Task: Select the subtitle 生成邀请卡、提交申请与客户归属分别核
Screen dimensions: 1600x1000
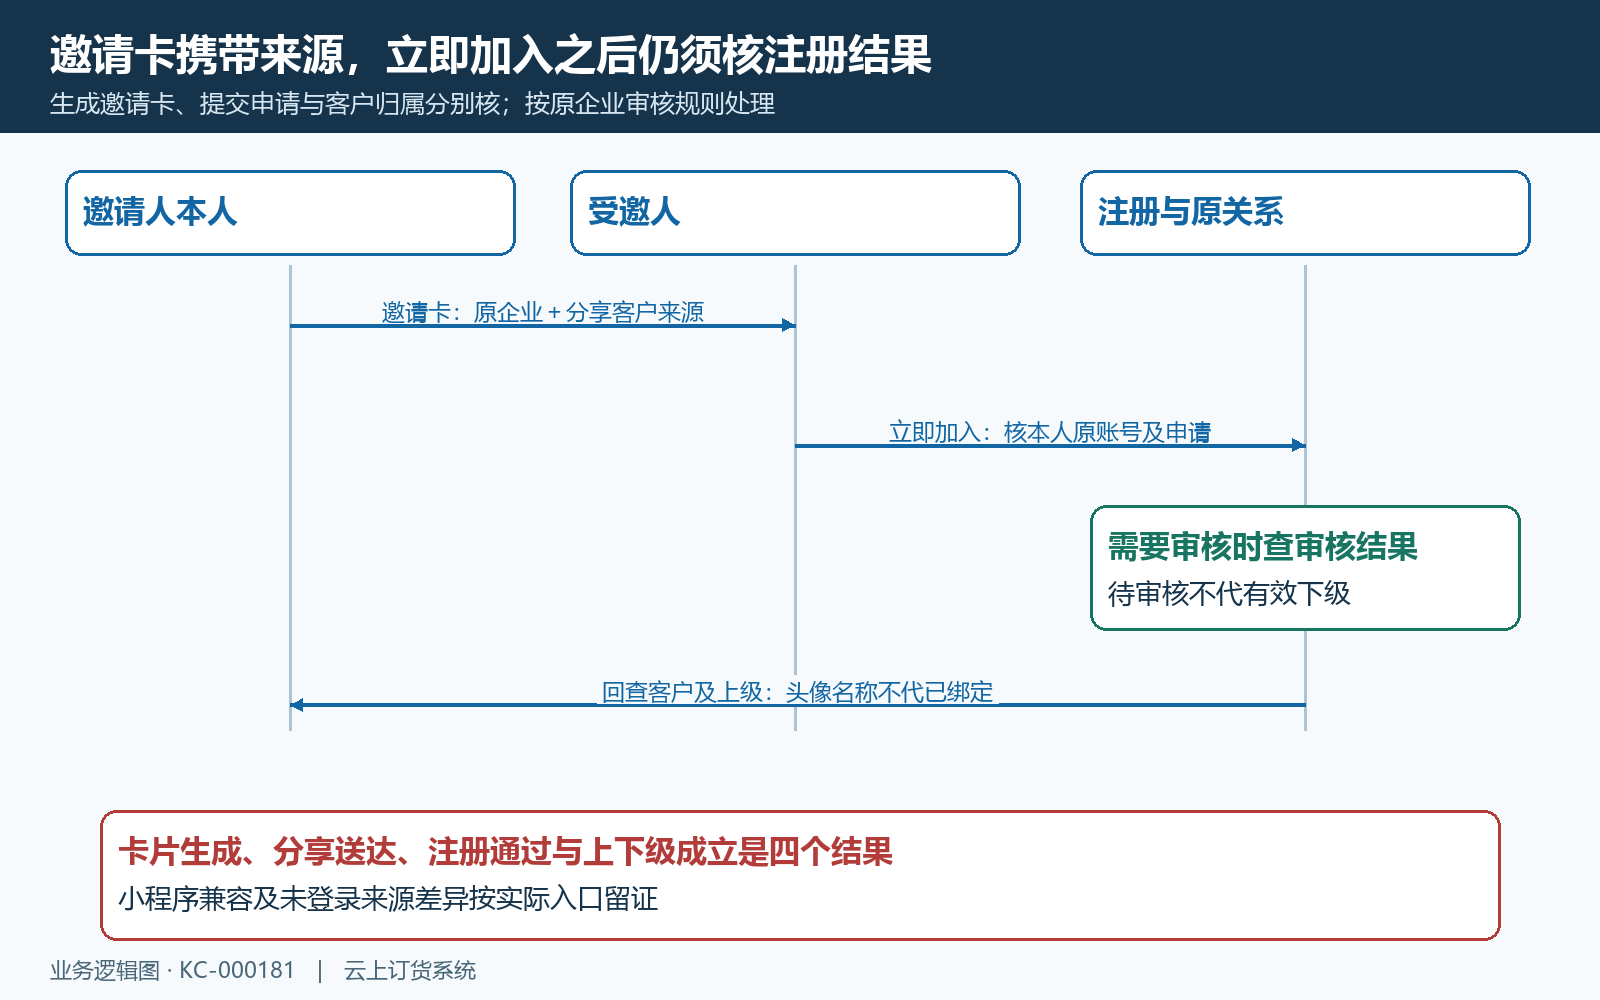Action: coord(275,104)
